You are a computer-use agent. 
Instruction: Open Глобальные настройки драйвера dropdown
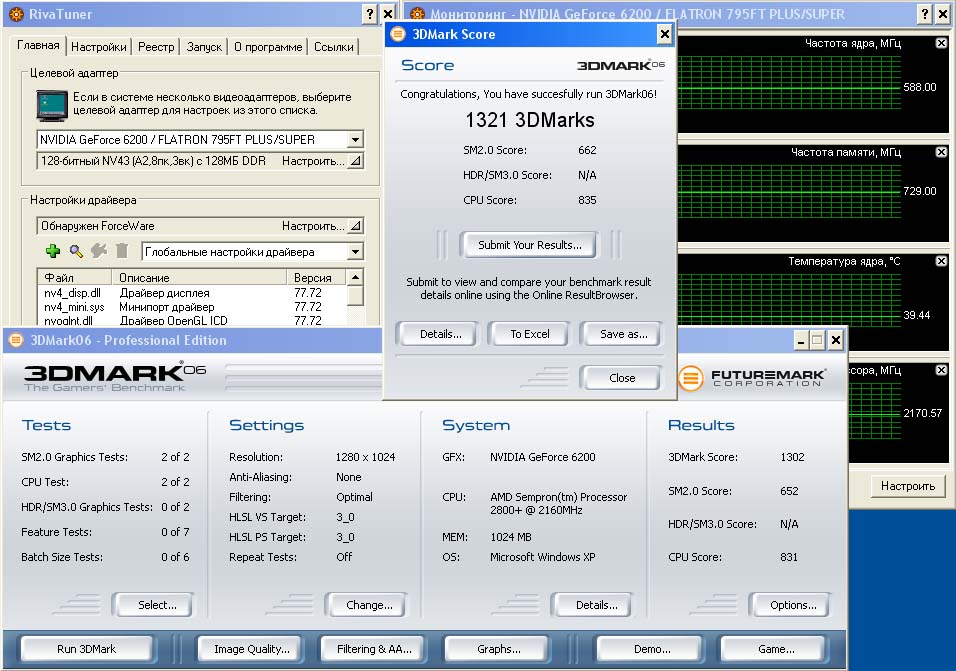355,252
